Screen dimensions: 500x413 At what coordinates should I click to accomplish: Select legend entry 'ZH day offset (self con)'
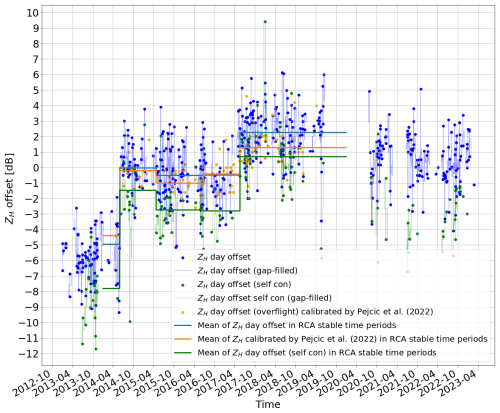pos(244,284)
